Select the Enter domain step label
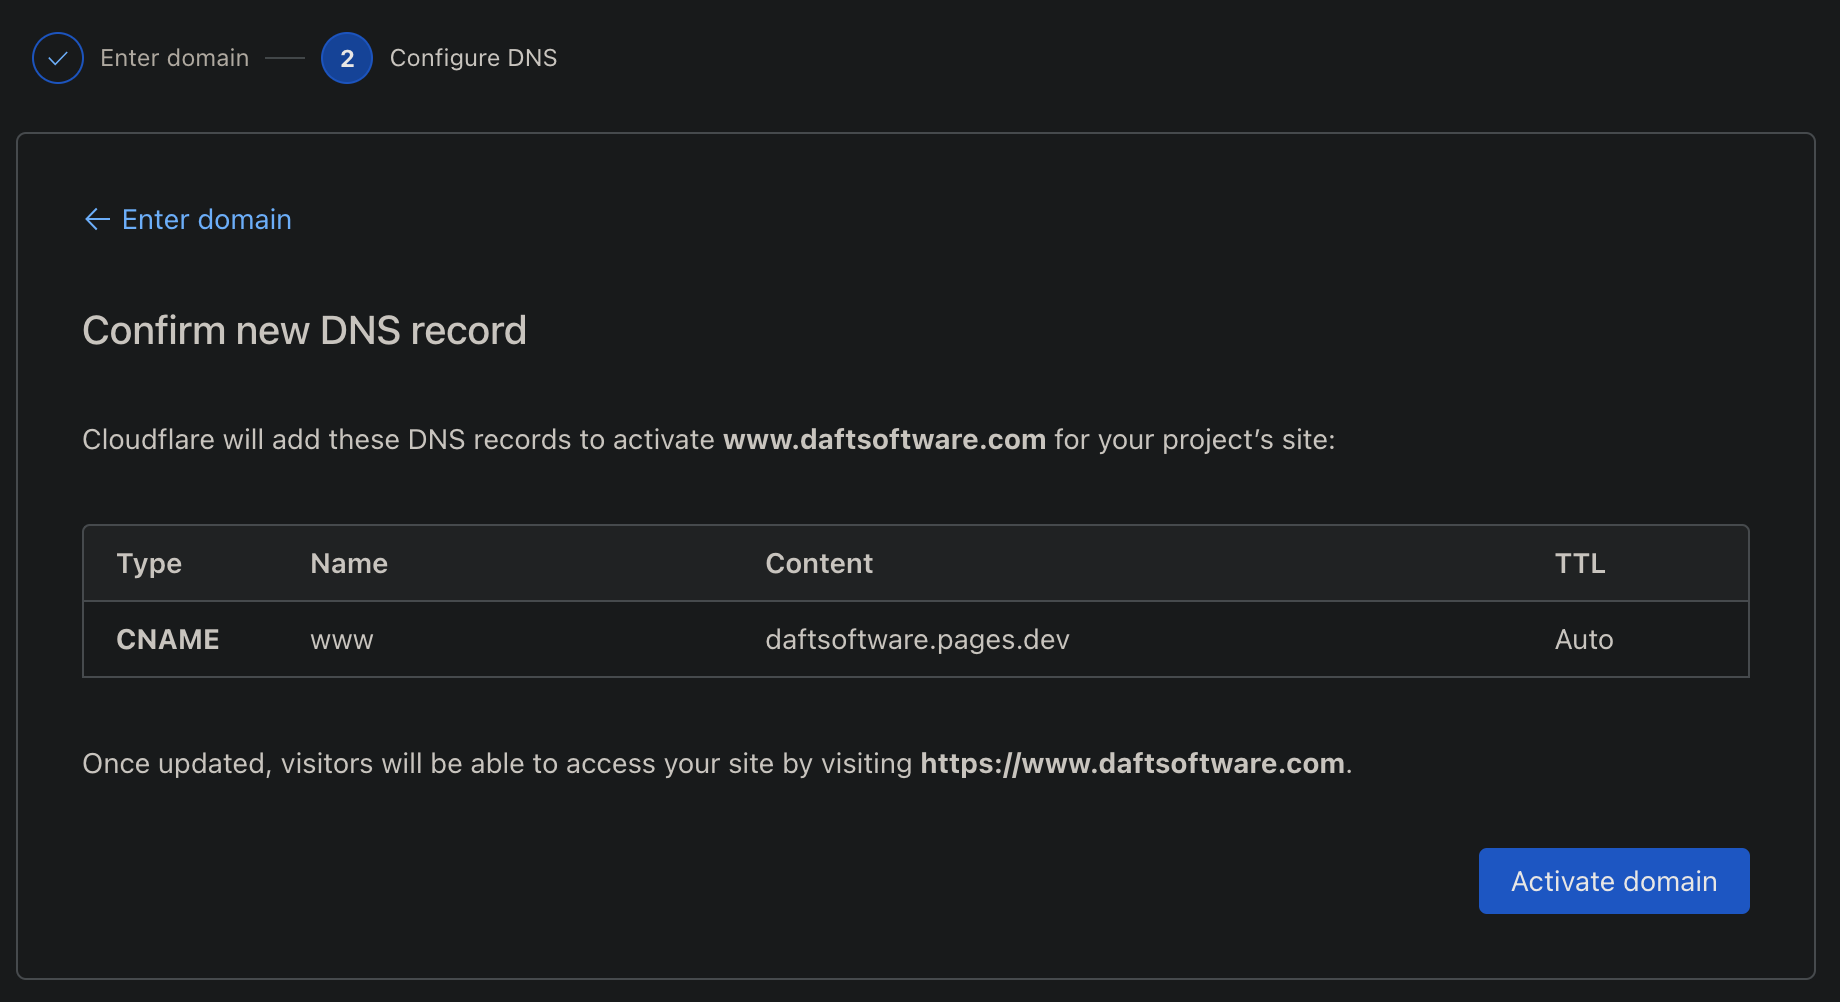Screen dimensions: 1840x1002 coord(174,57)
